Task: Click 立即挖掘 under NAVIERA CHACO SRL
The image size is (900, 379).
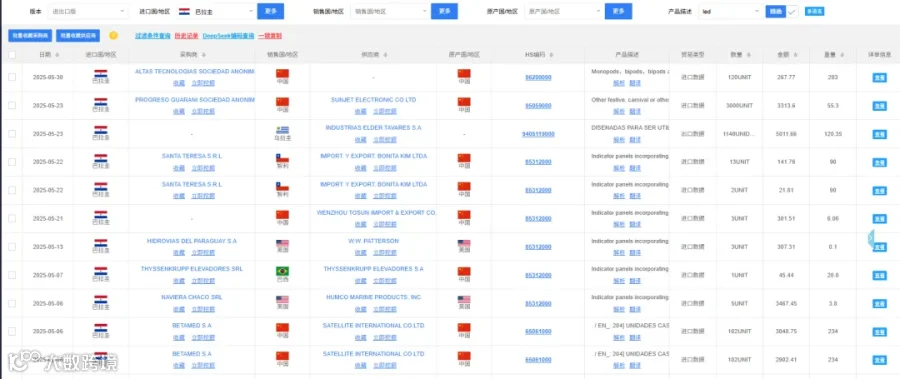Action: click(203, 309)
